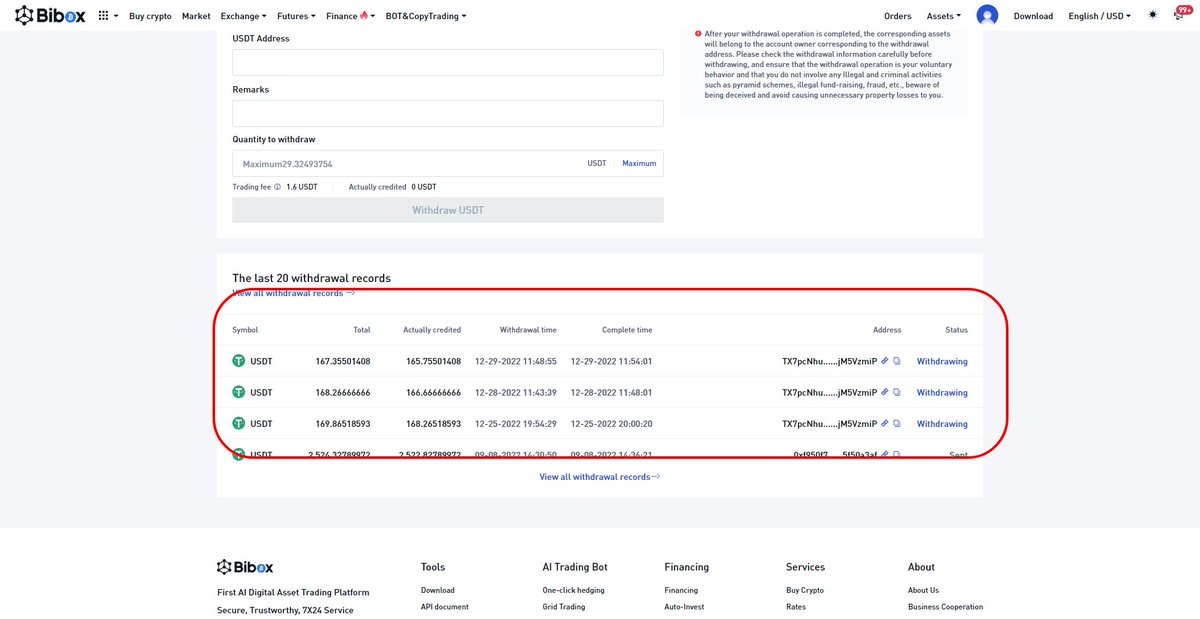Open explorer link icon for 12-25-2022 withdrawal
This screenshot has height=619, width=1200.
885,423
